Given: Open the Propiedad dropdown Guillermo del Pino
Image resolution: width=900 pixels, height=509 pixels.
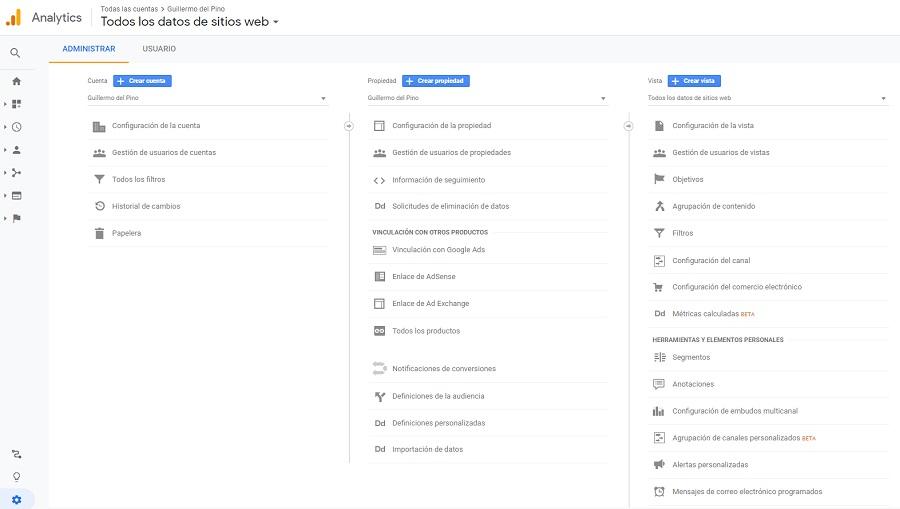Looking at the screenshot, I should click(x=487, y=98).
